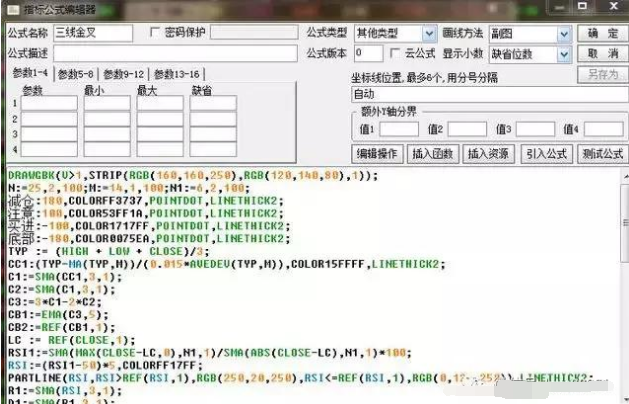Click row 4 缺省 default field
Image resolution: width=629 pixels, height=404 pixels.
(x=213, y=149)
